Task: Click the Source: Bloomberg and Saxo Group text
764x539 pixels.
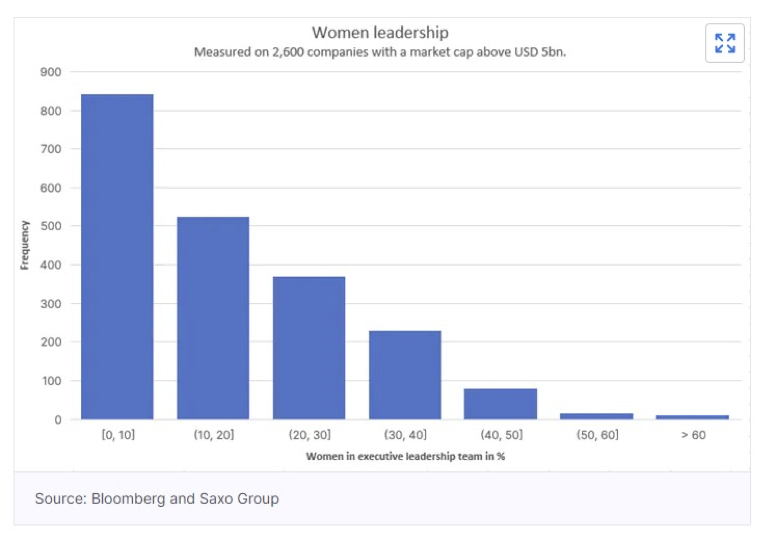Action: (157, 498)
